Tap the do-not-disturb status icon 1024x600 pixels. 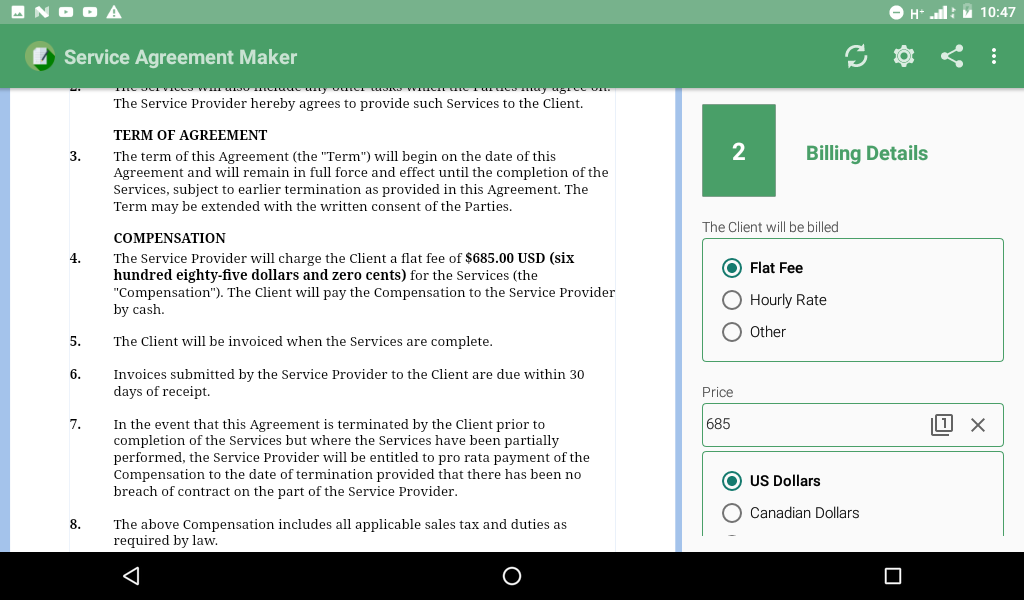[896, 12]
